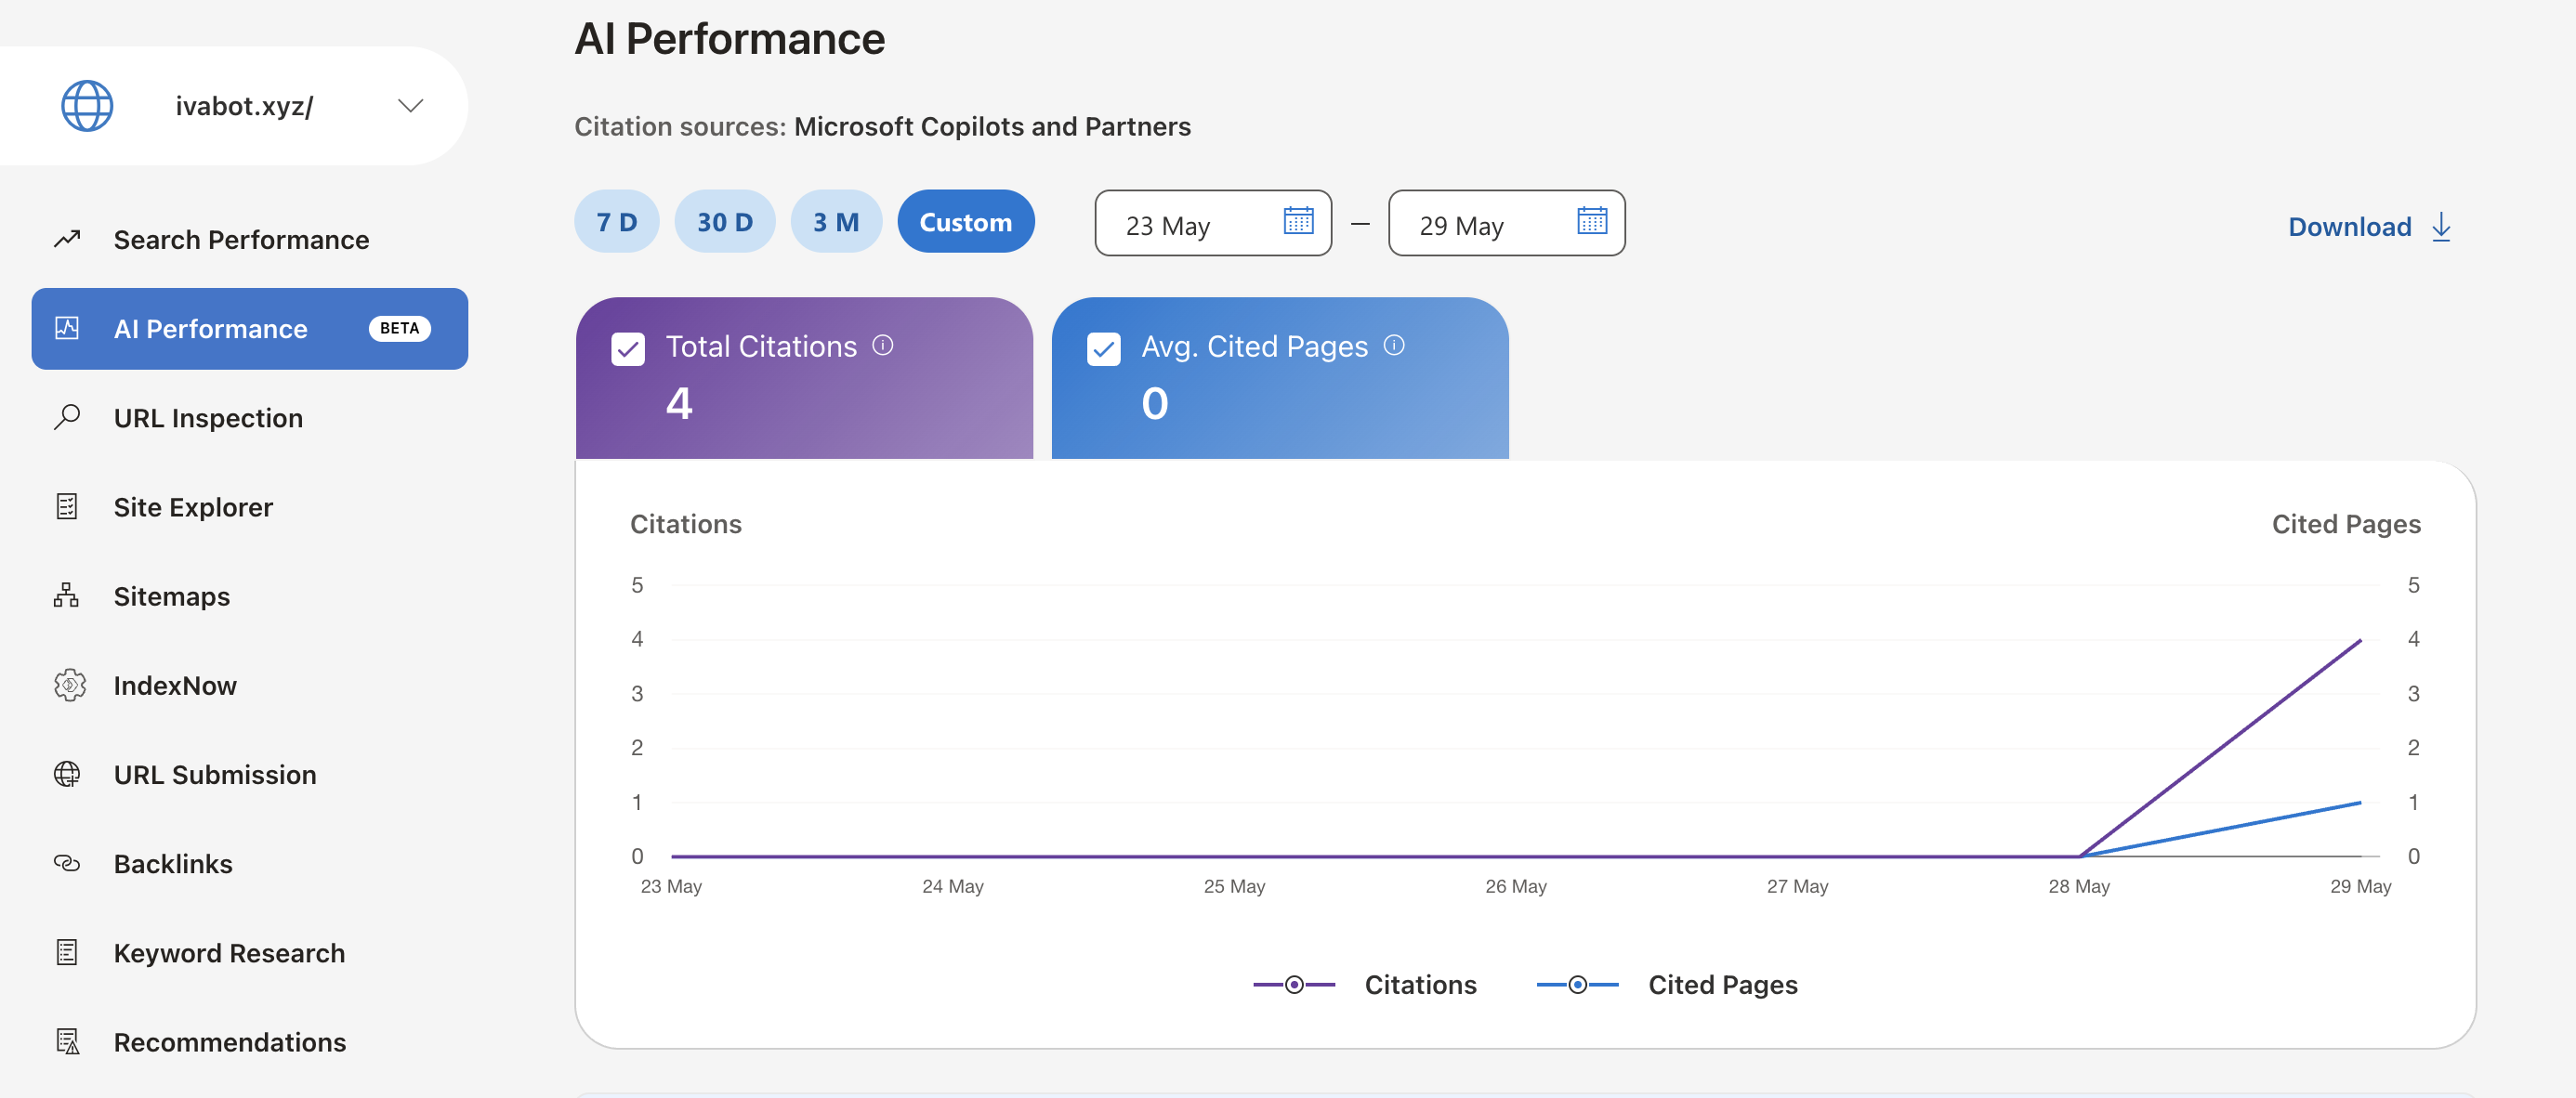Click the AI Performance page heading

tap(730, 39)
